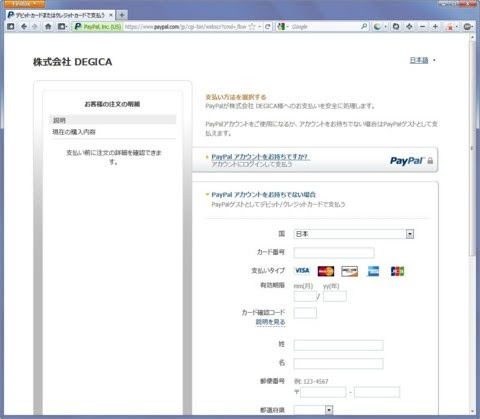The width and height of the screenshot is (480, 419).
Task: Click the 名 first name field
Action: (338, 363)
